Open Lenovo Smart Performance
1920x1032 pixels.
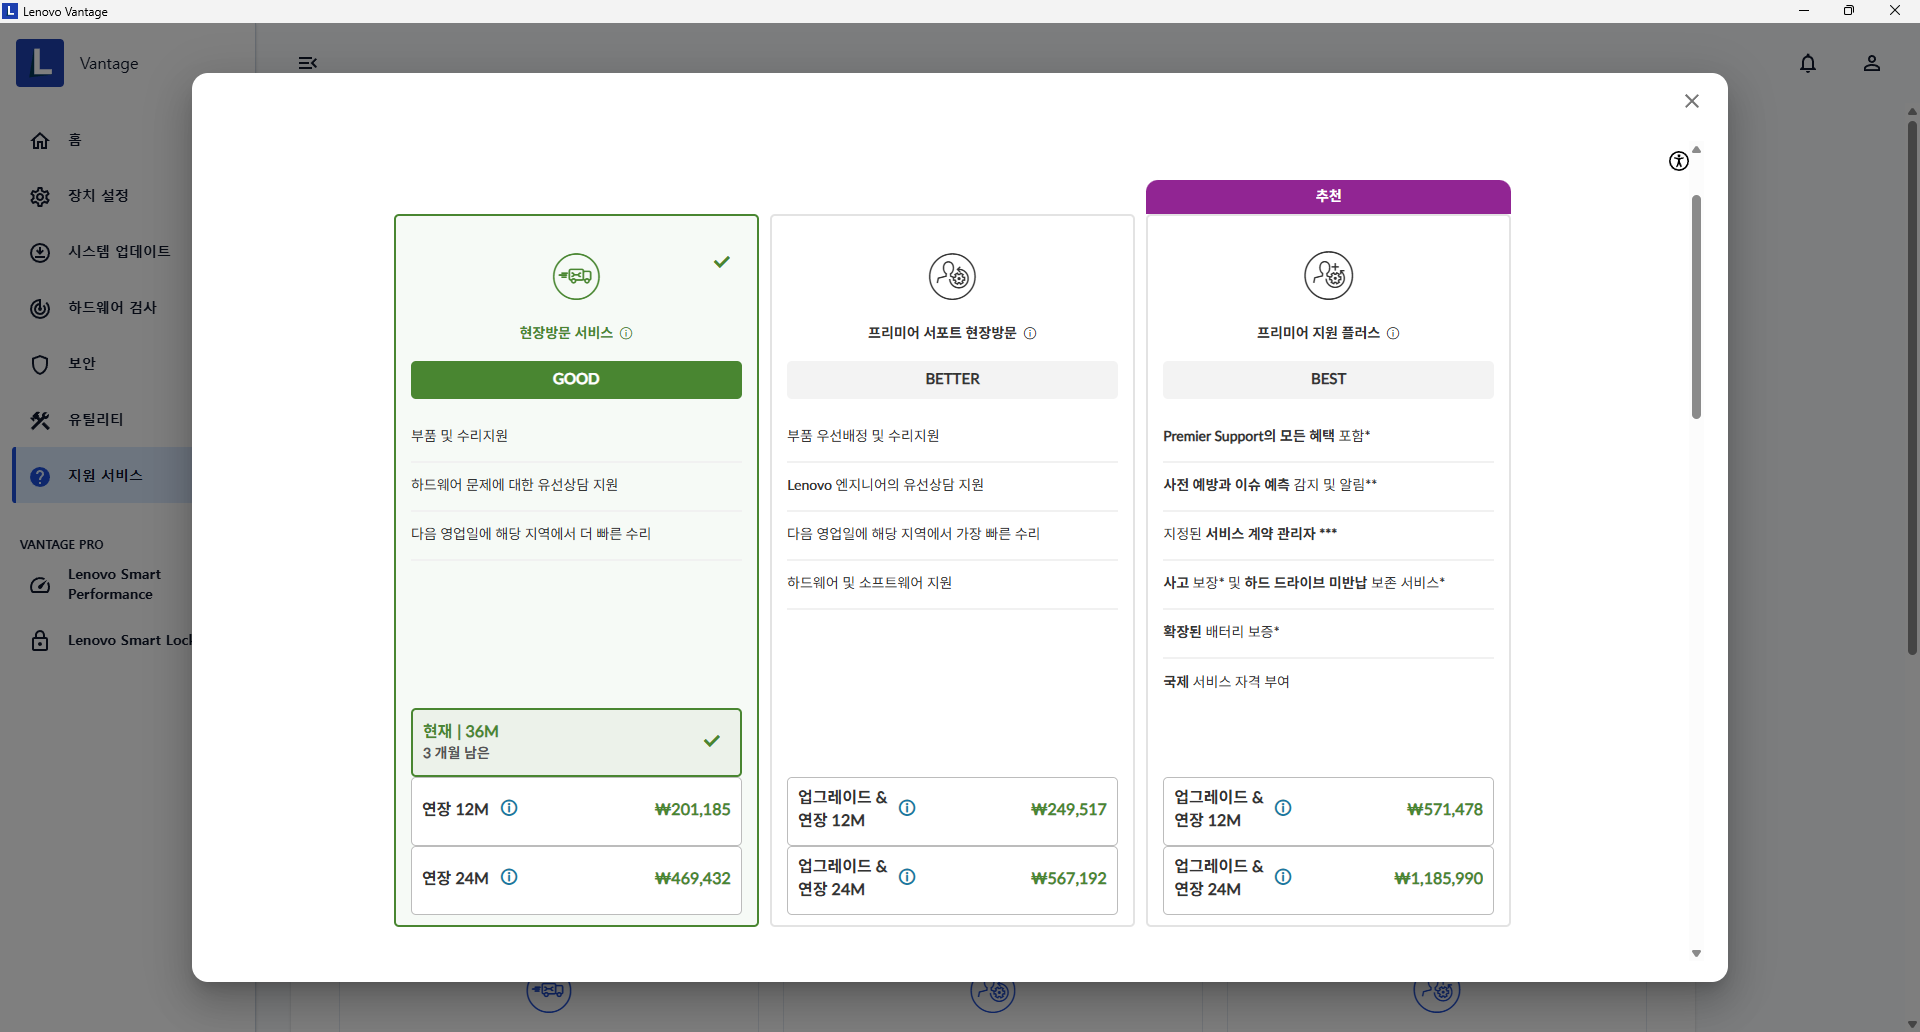coord(102,584)
